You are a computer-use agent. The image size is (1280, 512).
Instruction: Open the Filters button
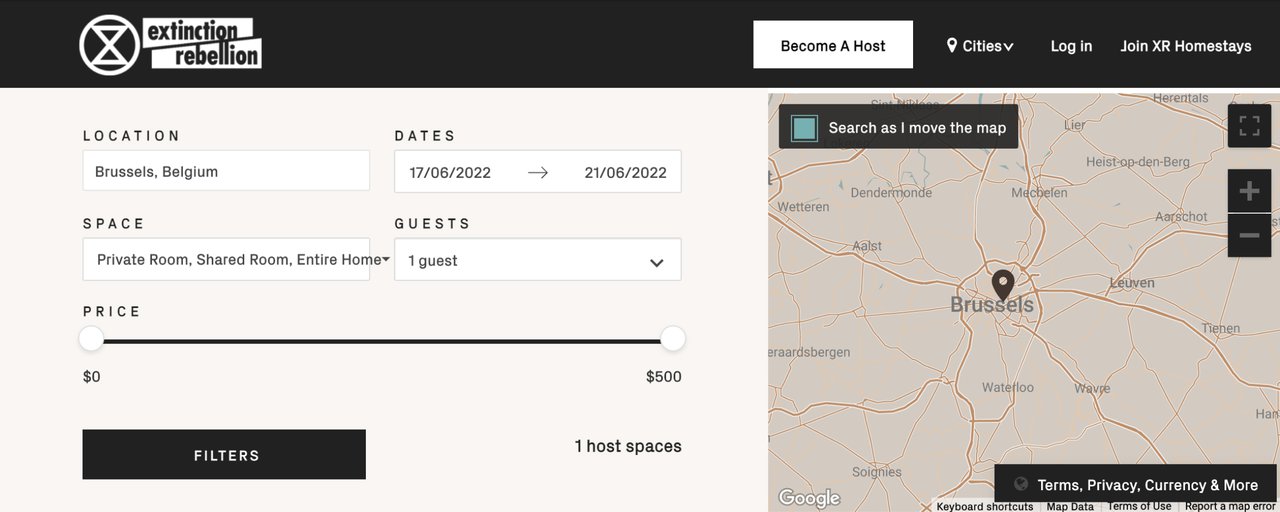click(x=224, y=455)
